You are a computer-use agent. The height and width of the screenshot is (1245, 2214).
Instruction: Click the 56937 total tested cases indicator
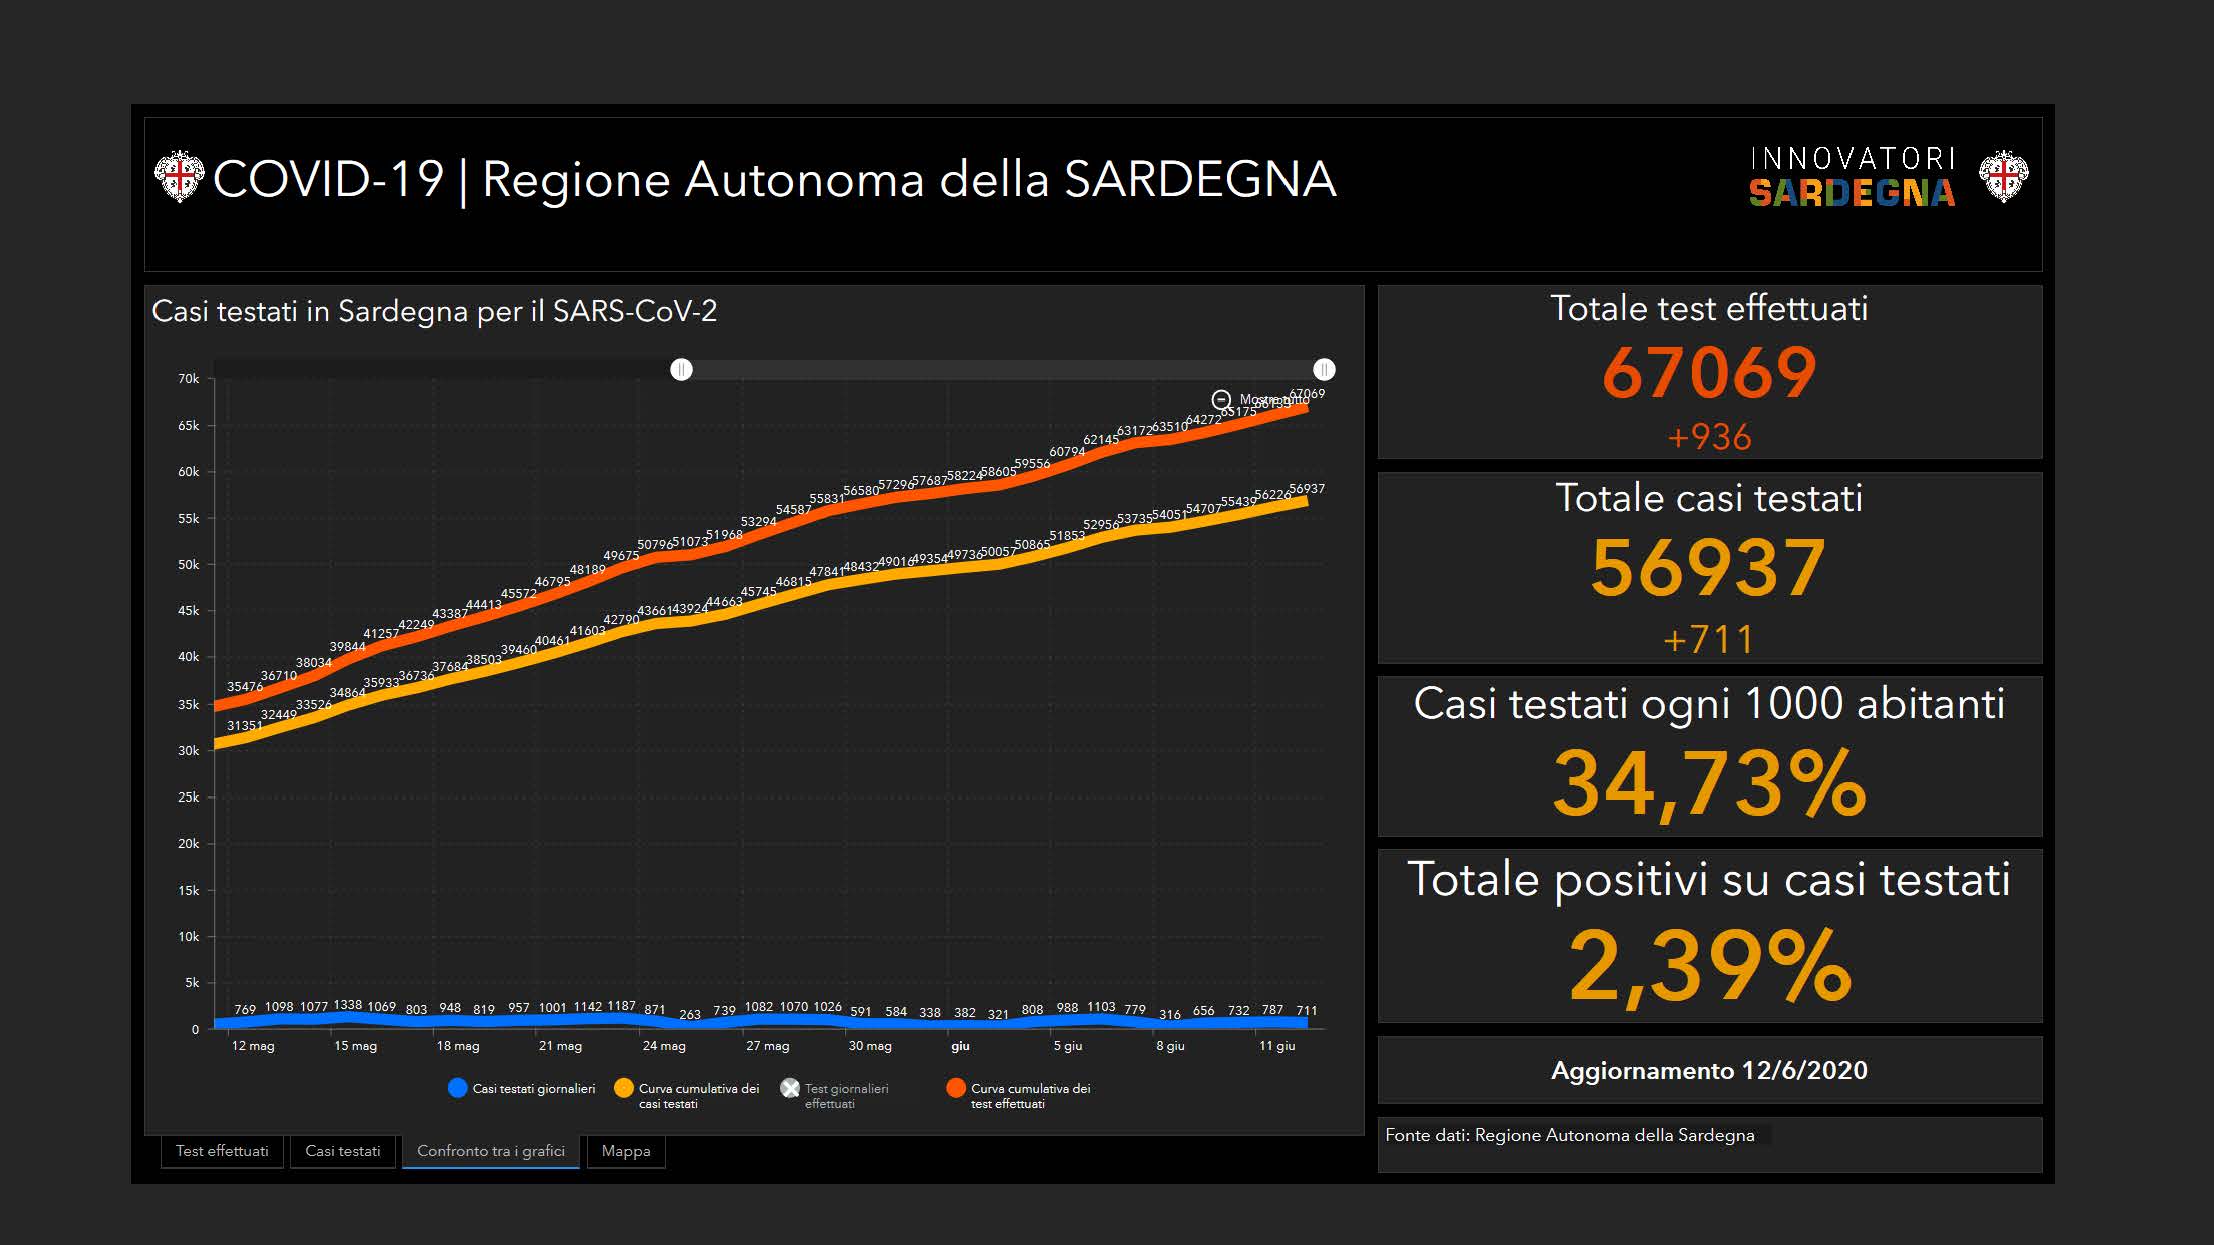click(x=1709, y=568)
